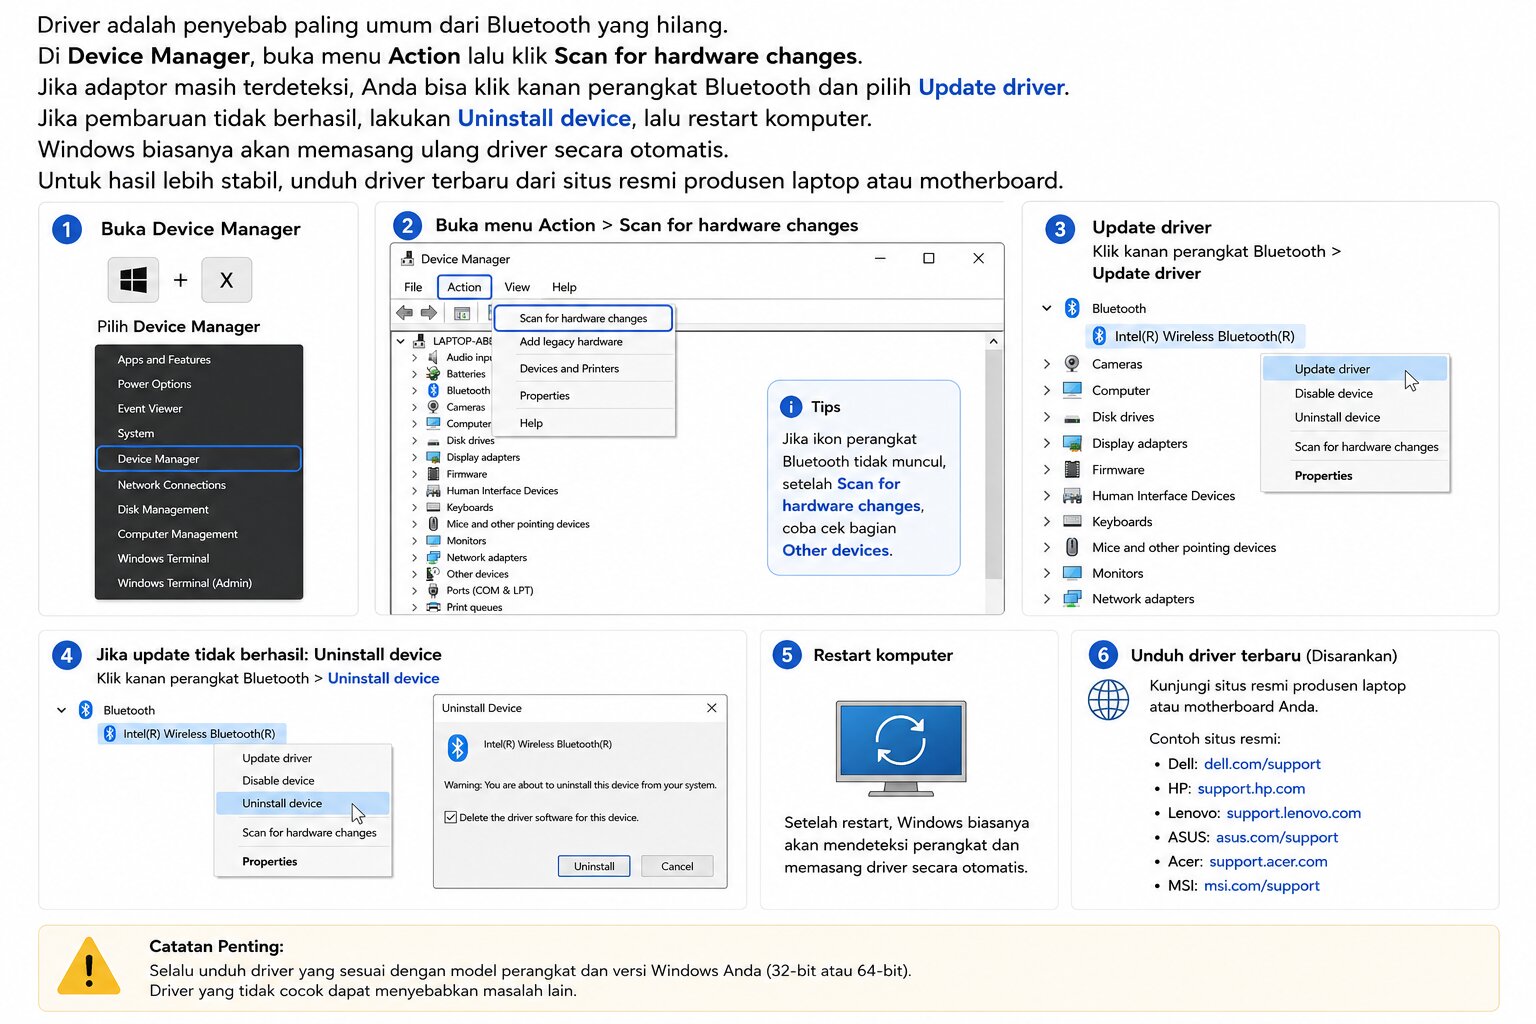1536x1024 pixels.
Task: Open the asus.com/support link
Action: (1277, 837)
